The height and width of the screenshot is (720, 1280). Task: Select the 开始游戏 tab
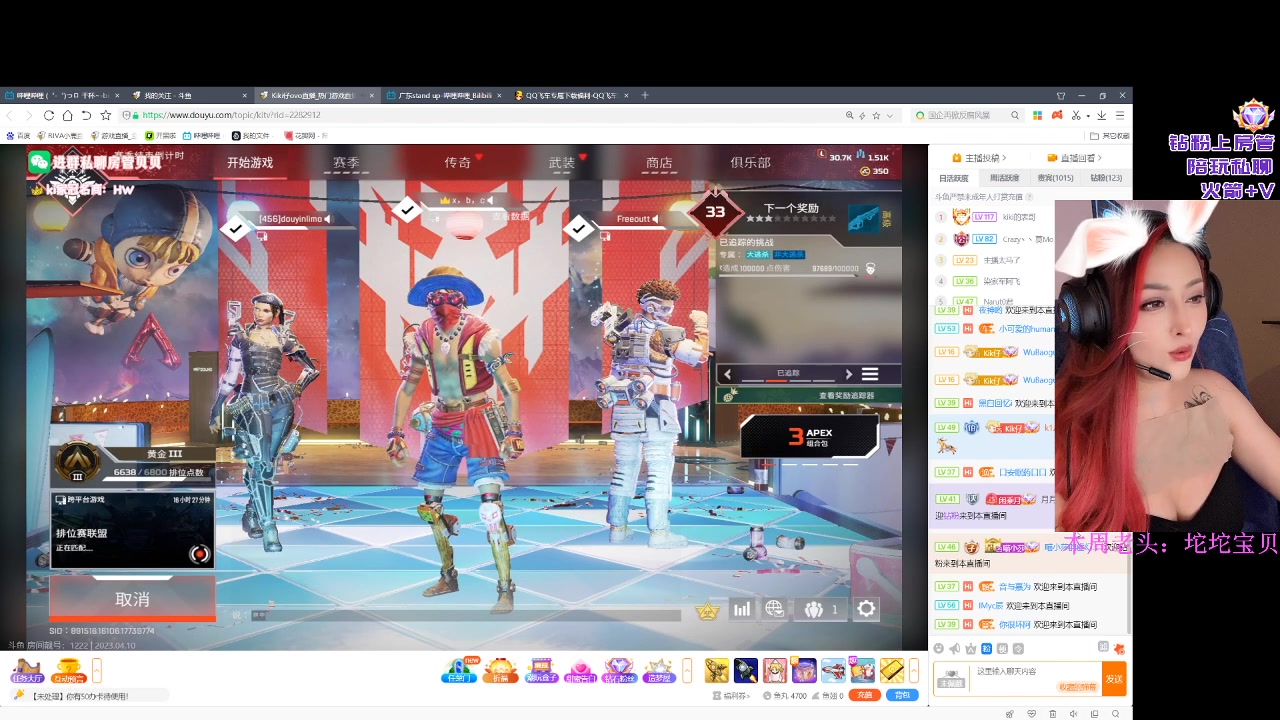click(250, 162)
